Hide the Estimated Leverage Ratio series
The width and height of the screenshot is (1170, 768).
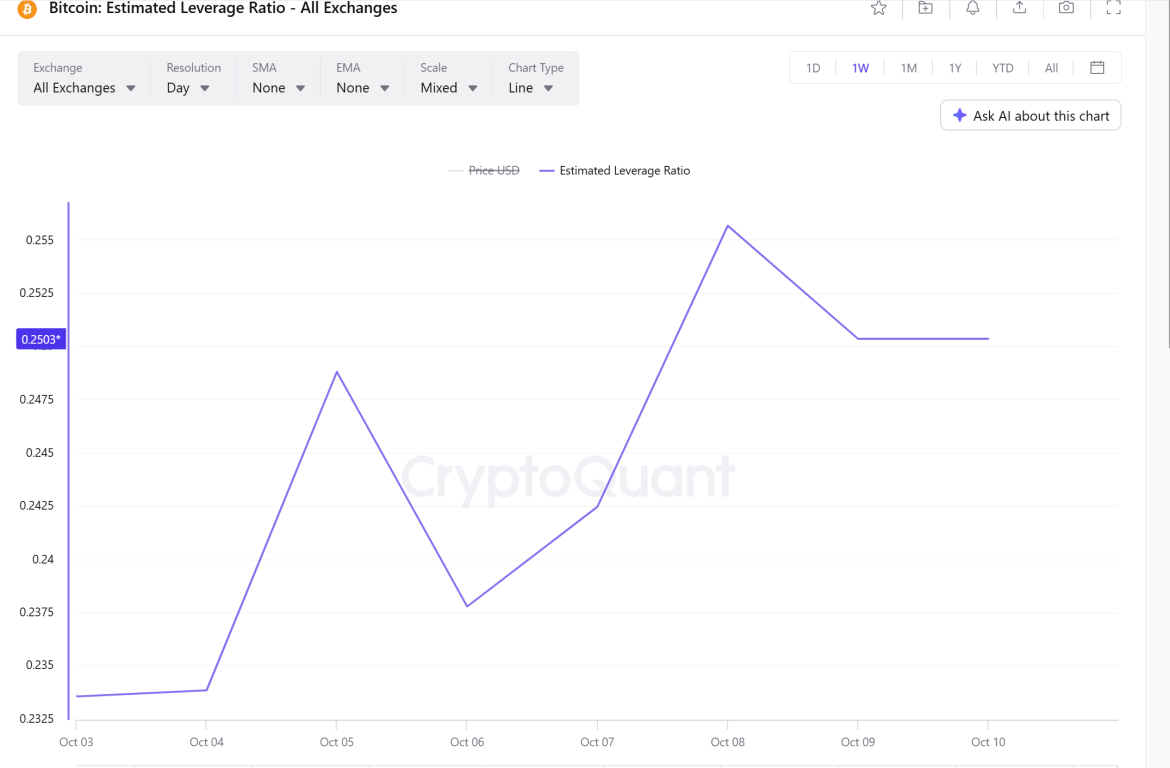(615, 171)
